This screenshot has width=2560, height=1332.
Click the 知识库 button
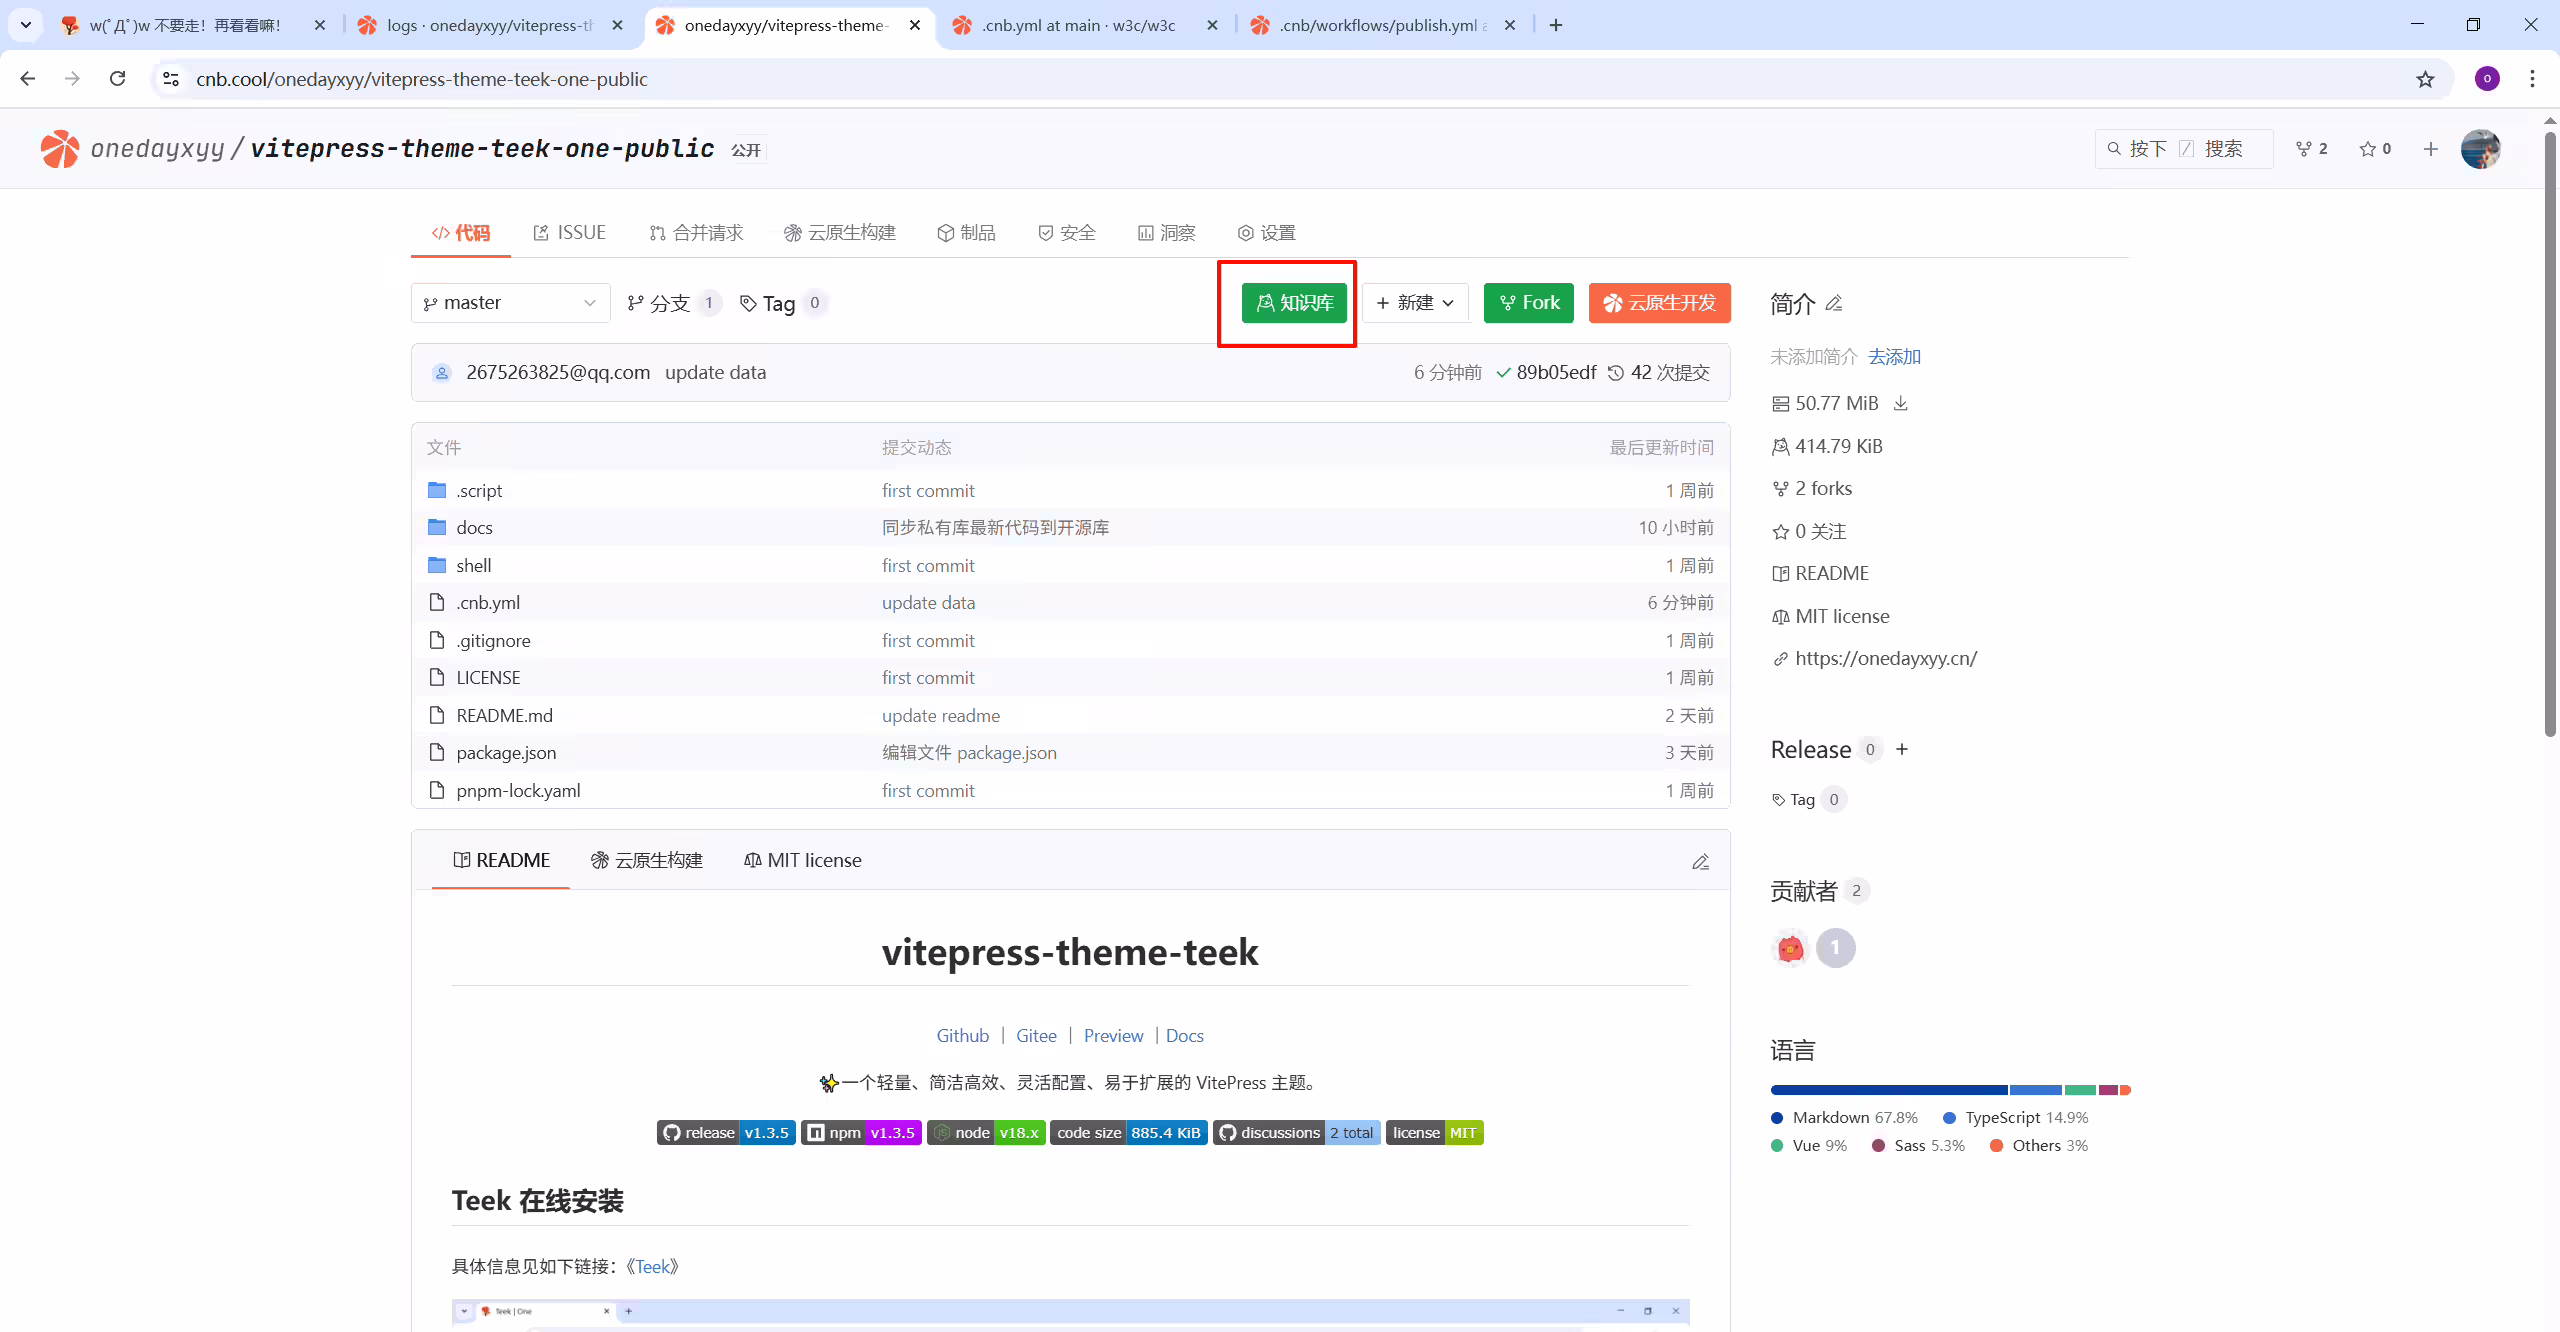click(1294, 303)
